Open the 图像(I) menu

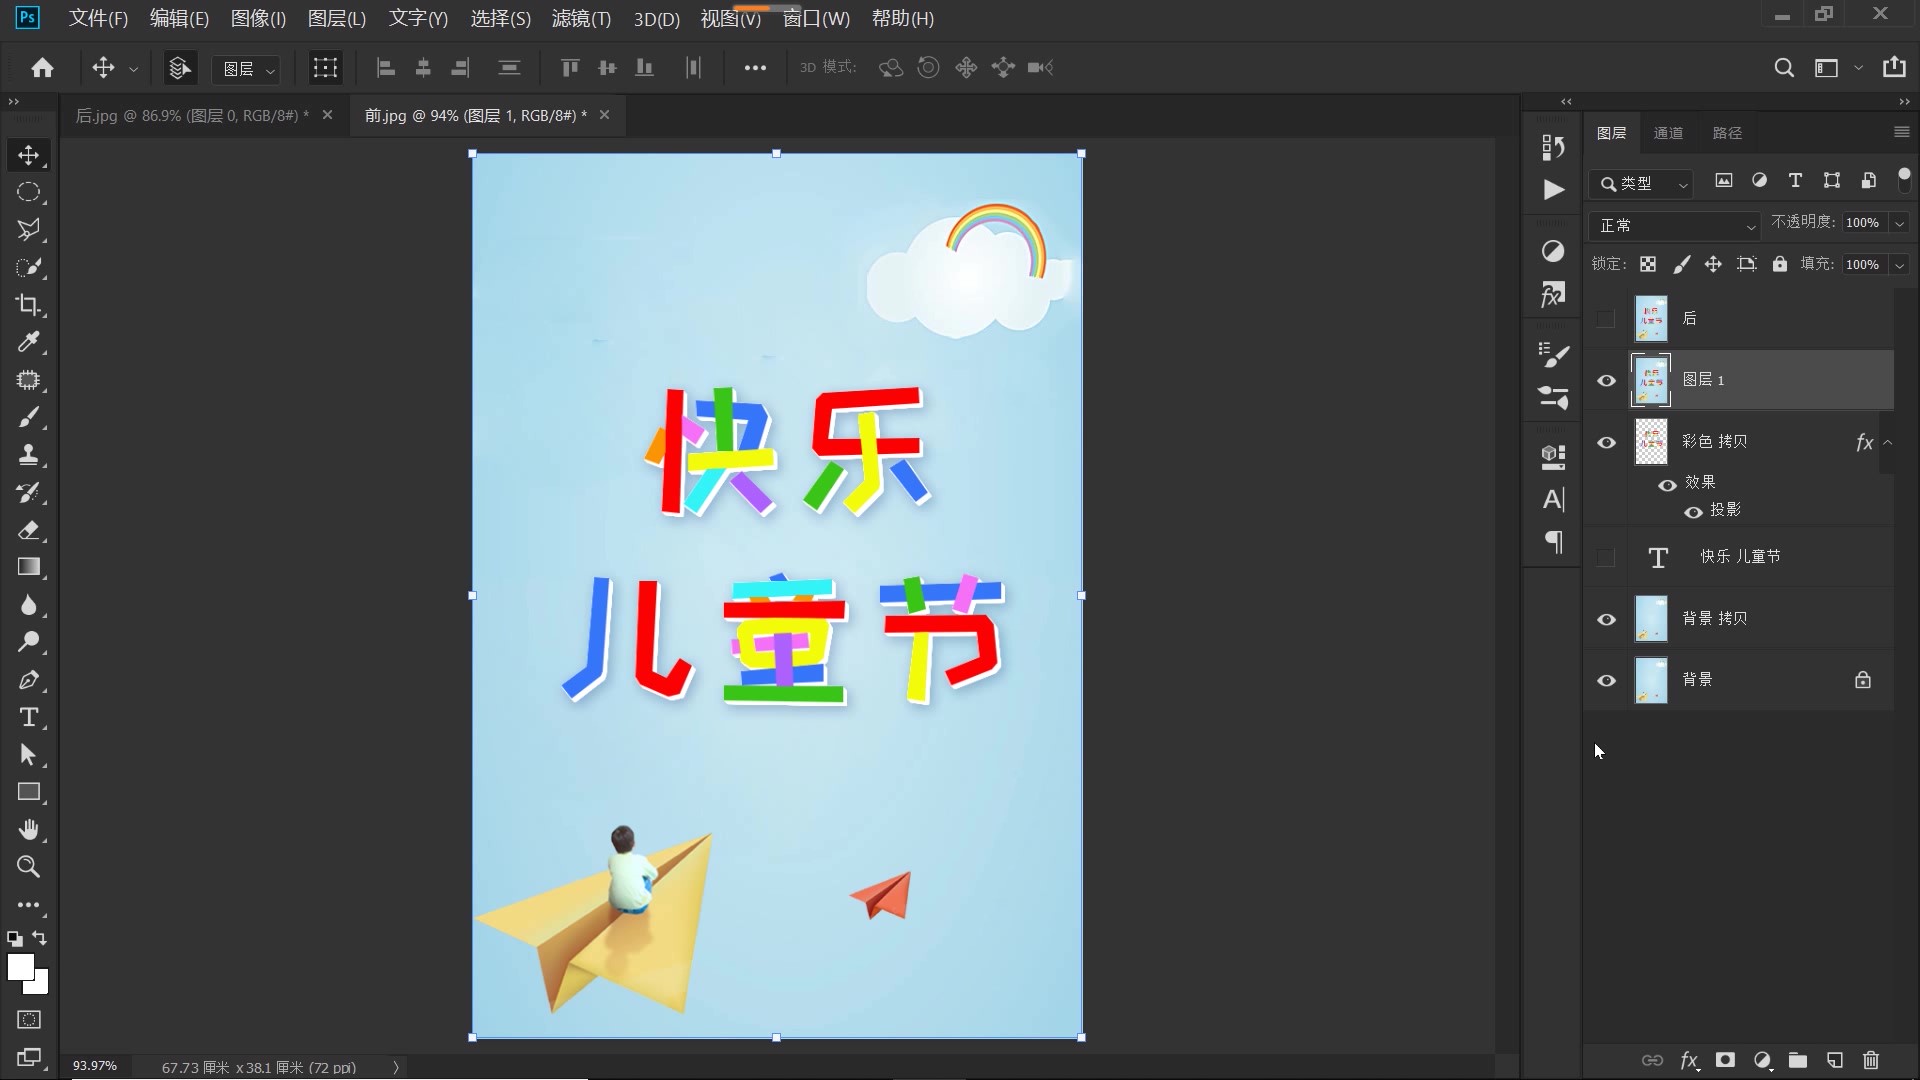(x=258, y=19)
